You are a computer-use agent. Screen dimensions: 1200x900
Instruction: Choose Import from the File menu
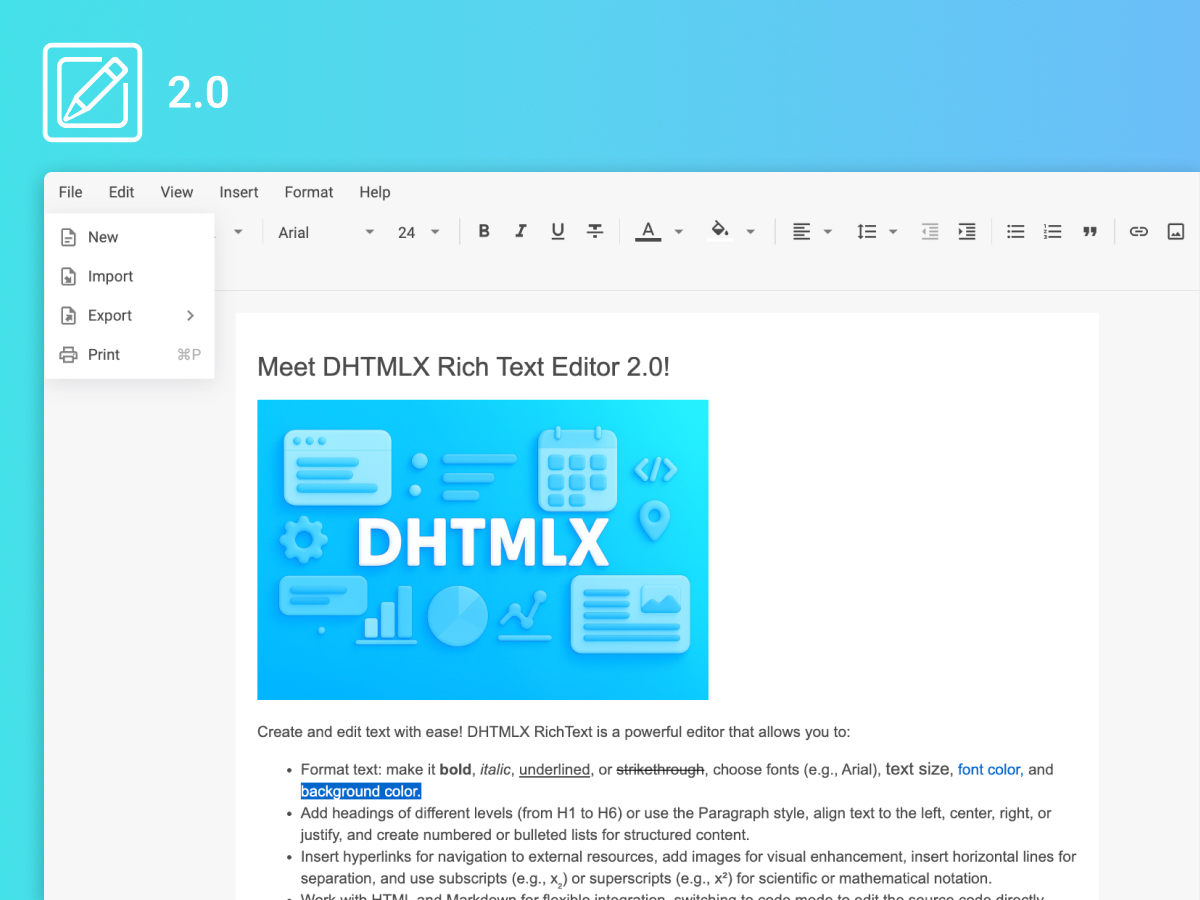click(130, 276)
